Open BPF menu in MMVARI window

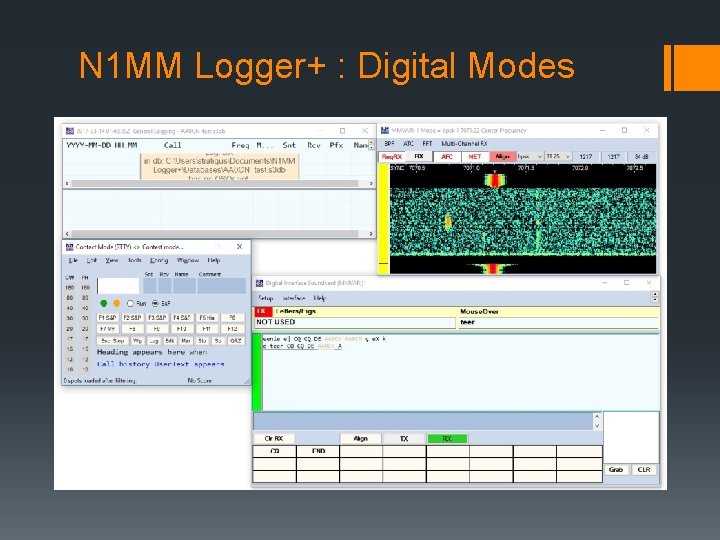click(x=389, y=144)
